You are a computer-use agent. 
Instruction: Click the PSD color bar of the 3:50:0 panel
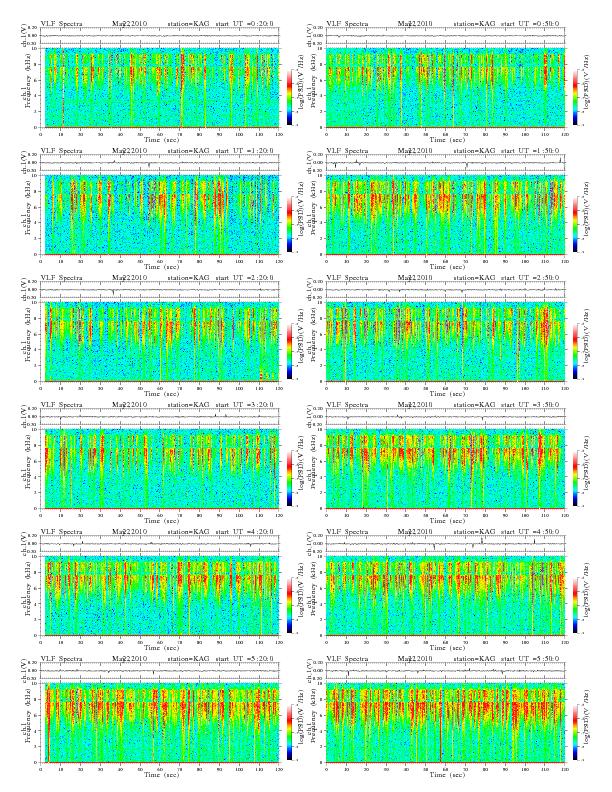(x=576, y=478)
